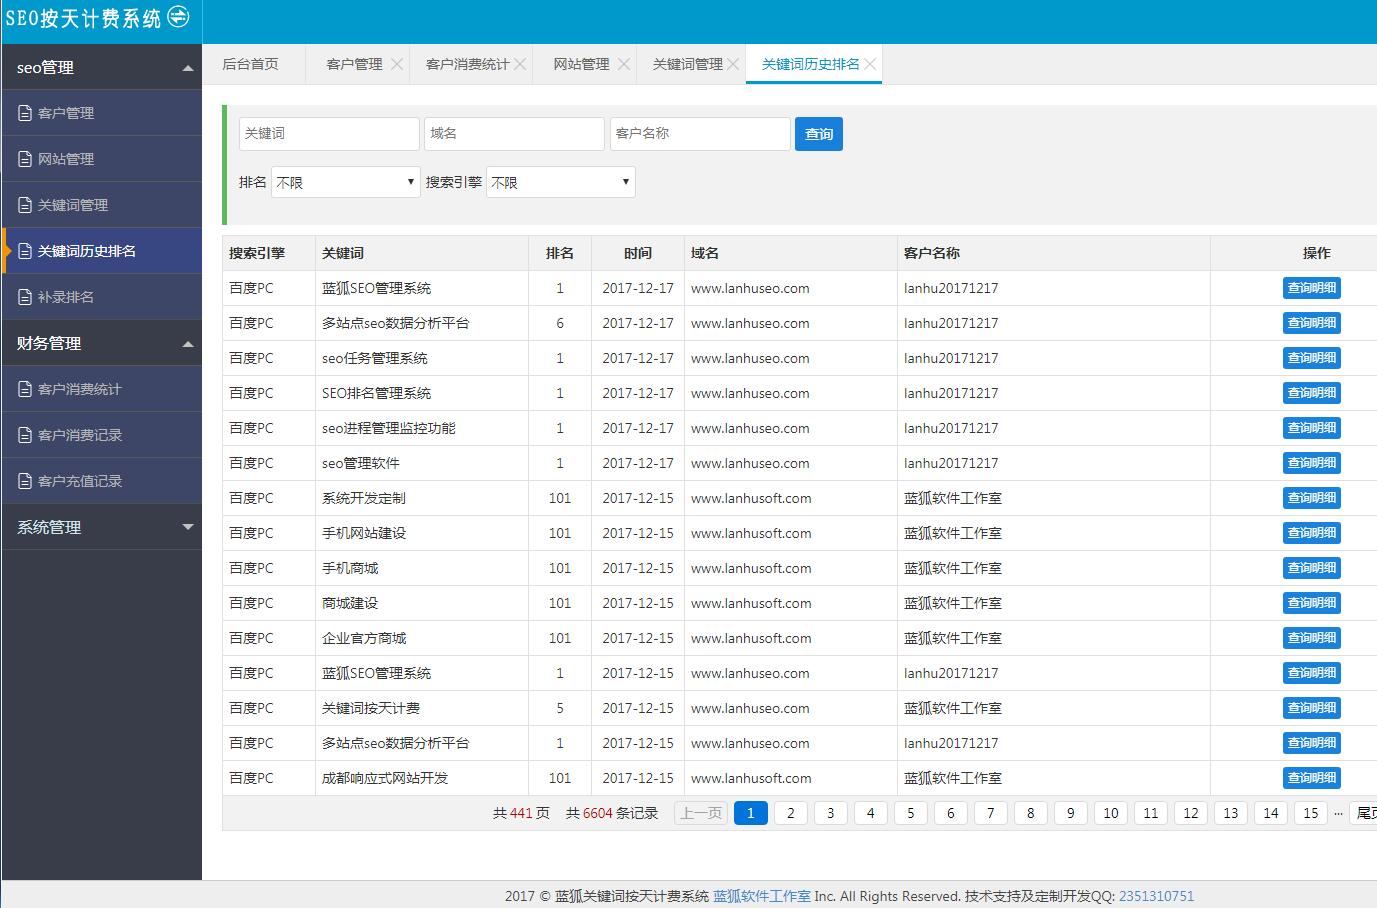Open 关键词历史排名 in the sidebar
This screenshot has height=908, width=1377.
tap(102, 251)
